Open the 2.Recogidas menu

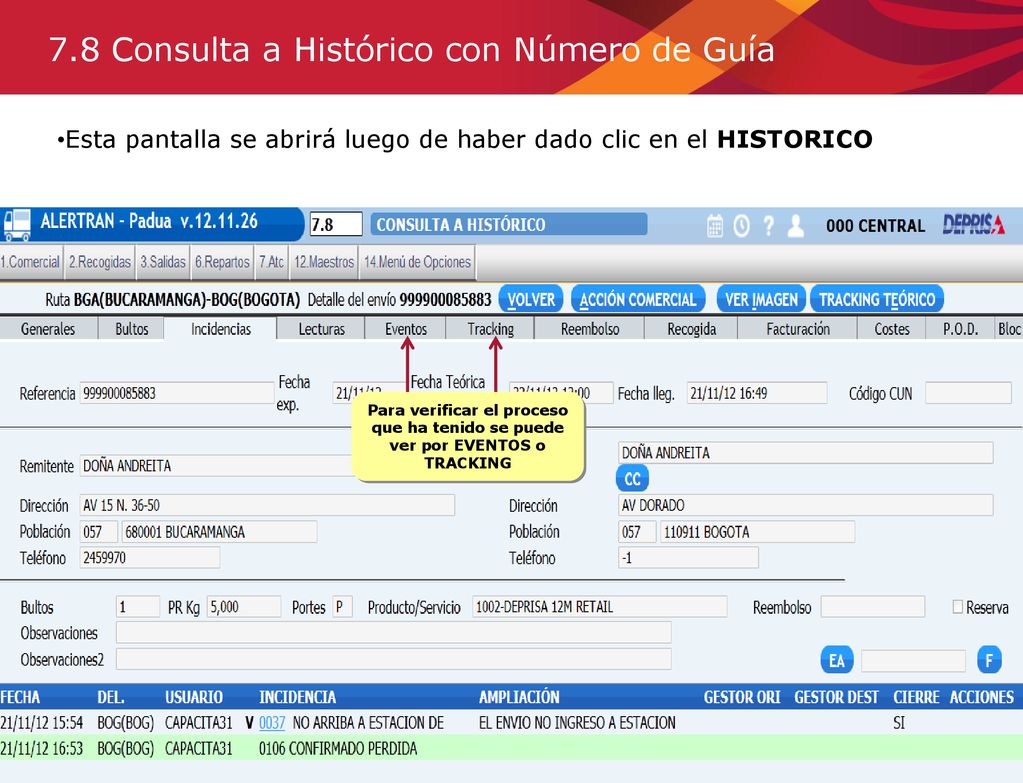click(100, 262)
